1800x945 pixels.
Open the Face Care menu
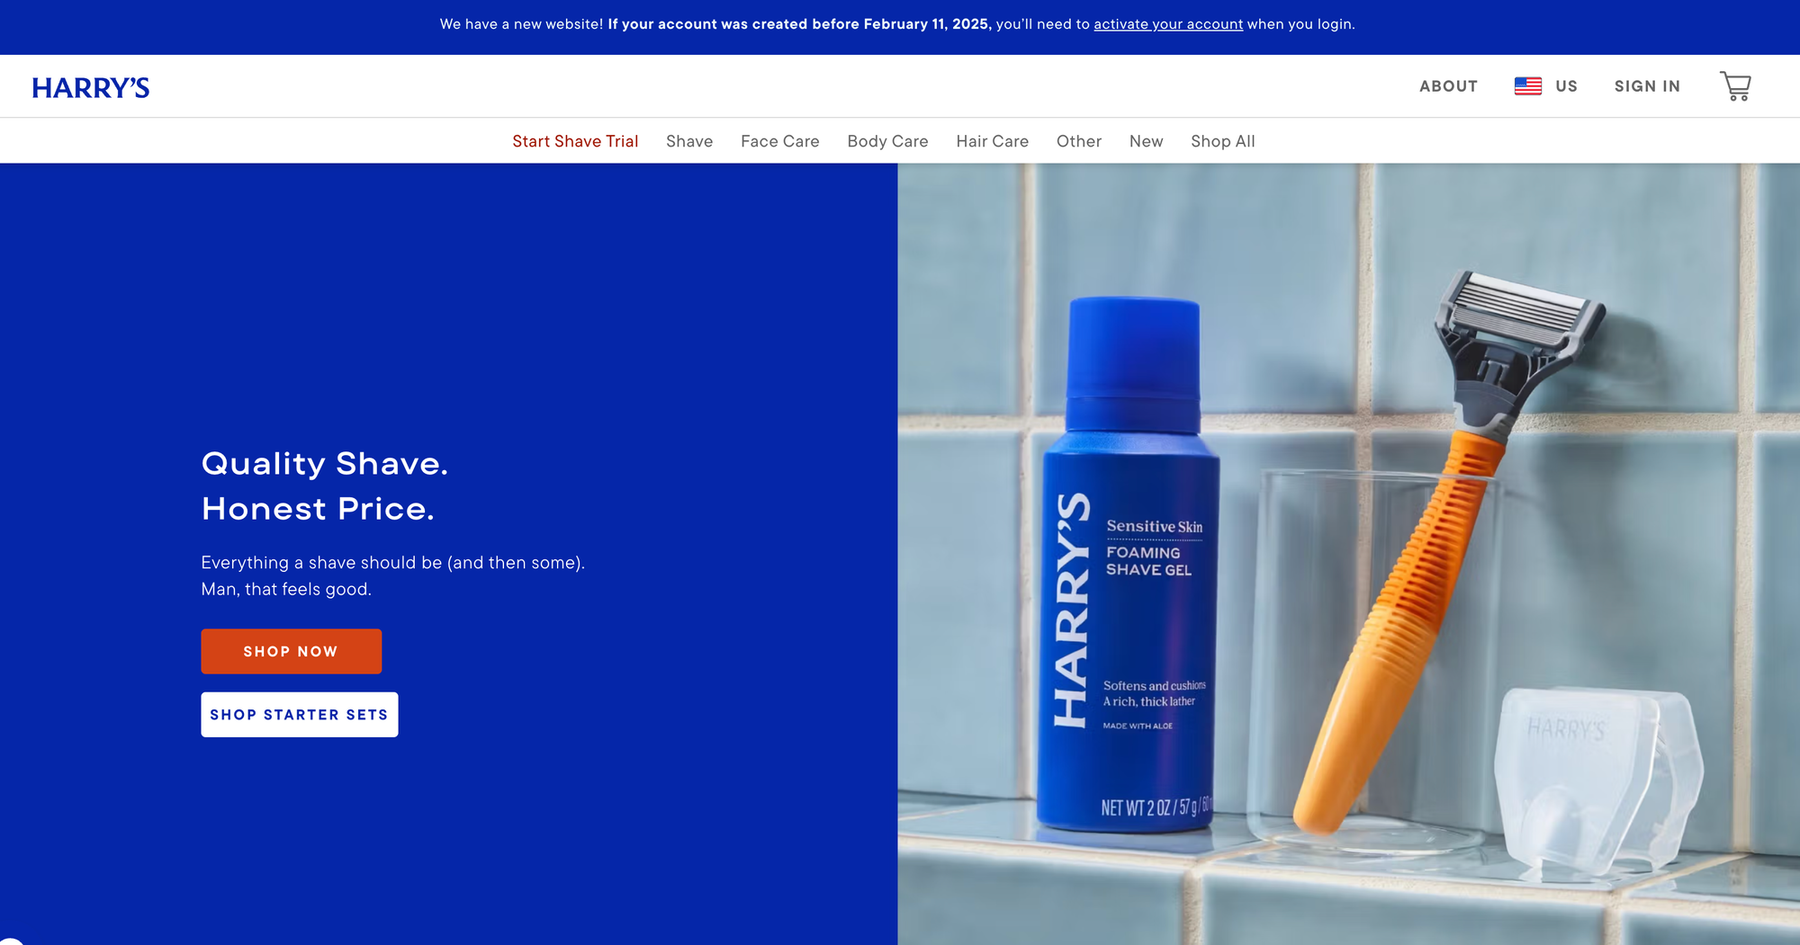coord(780,141)
